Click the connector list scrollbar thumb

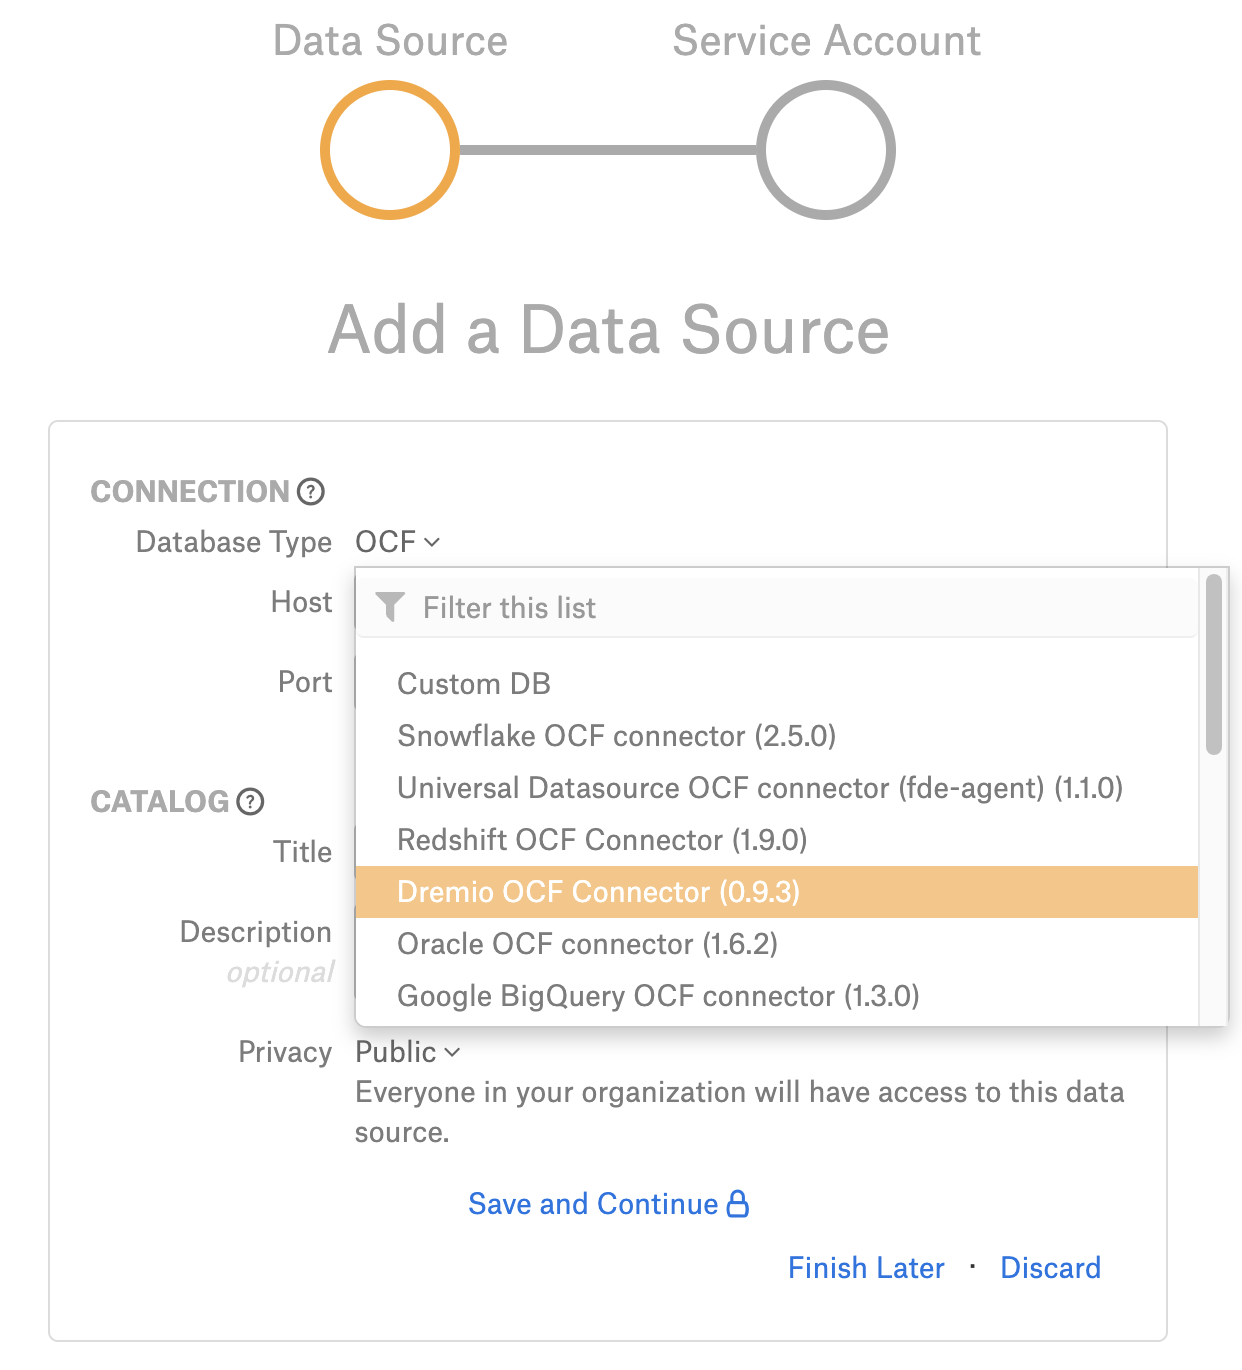pos(1214,664)
